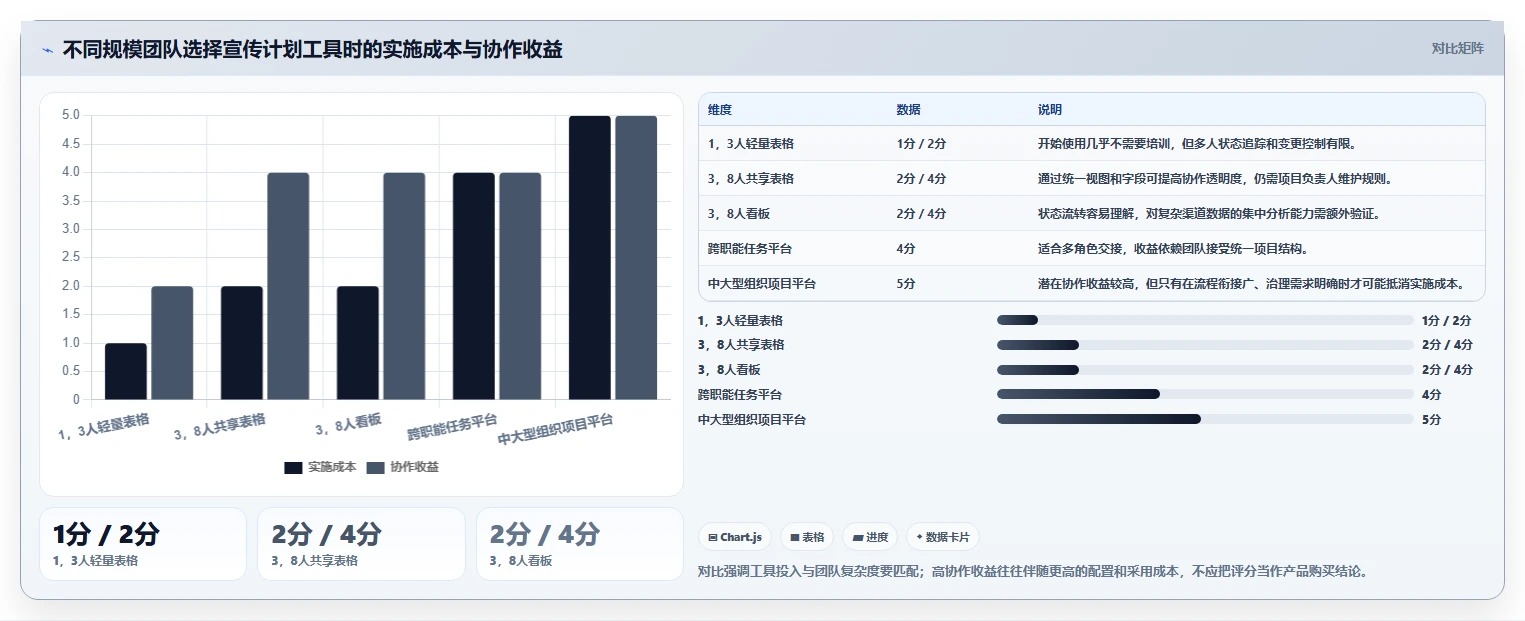
Task: Click the 5分 cell in the table
Action: [907, 284]
